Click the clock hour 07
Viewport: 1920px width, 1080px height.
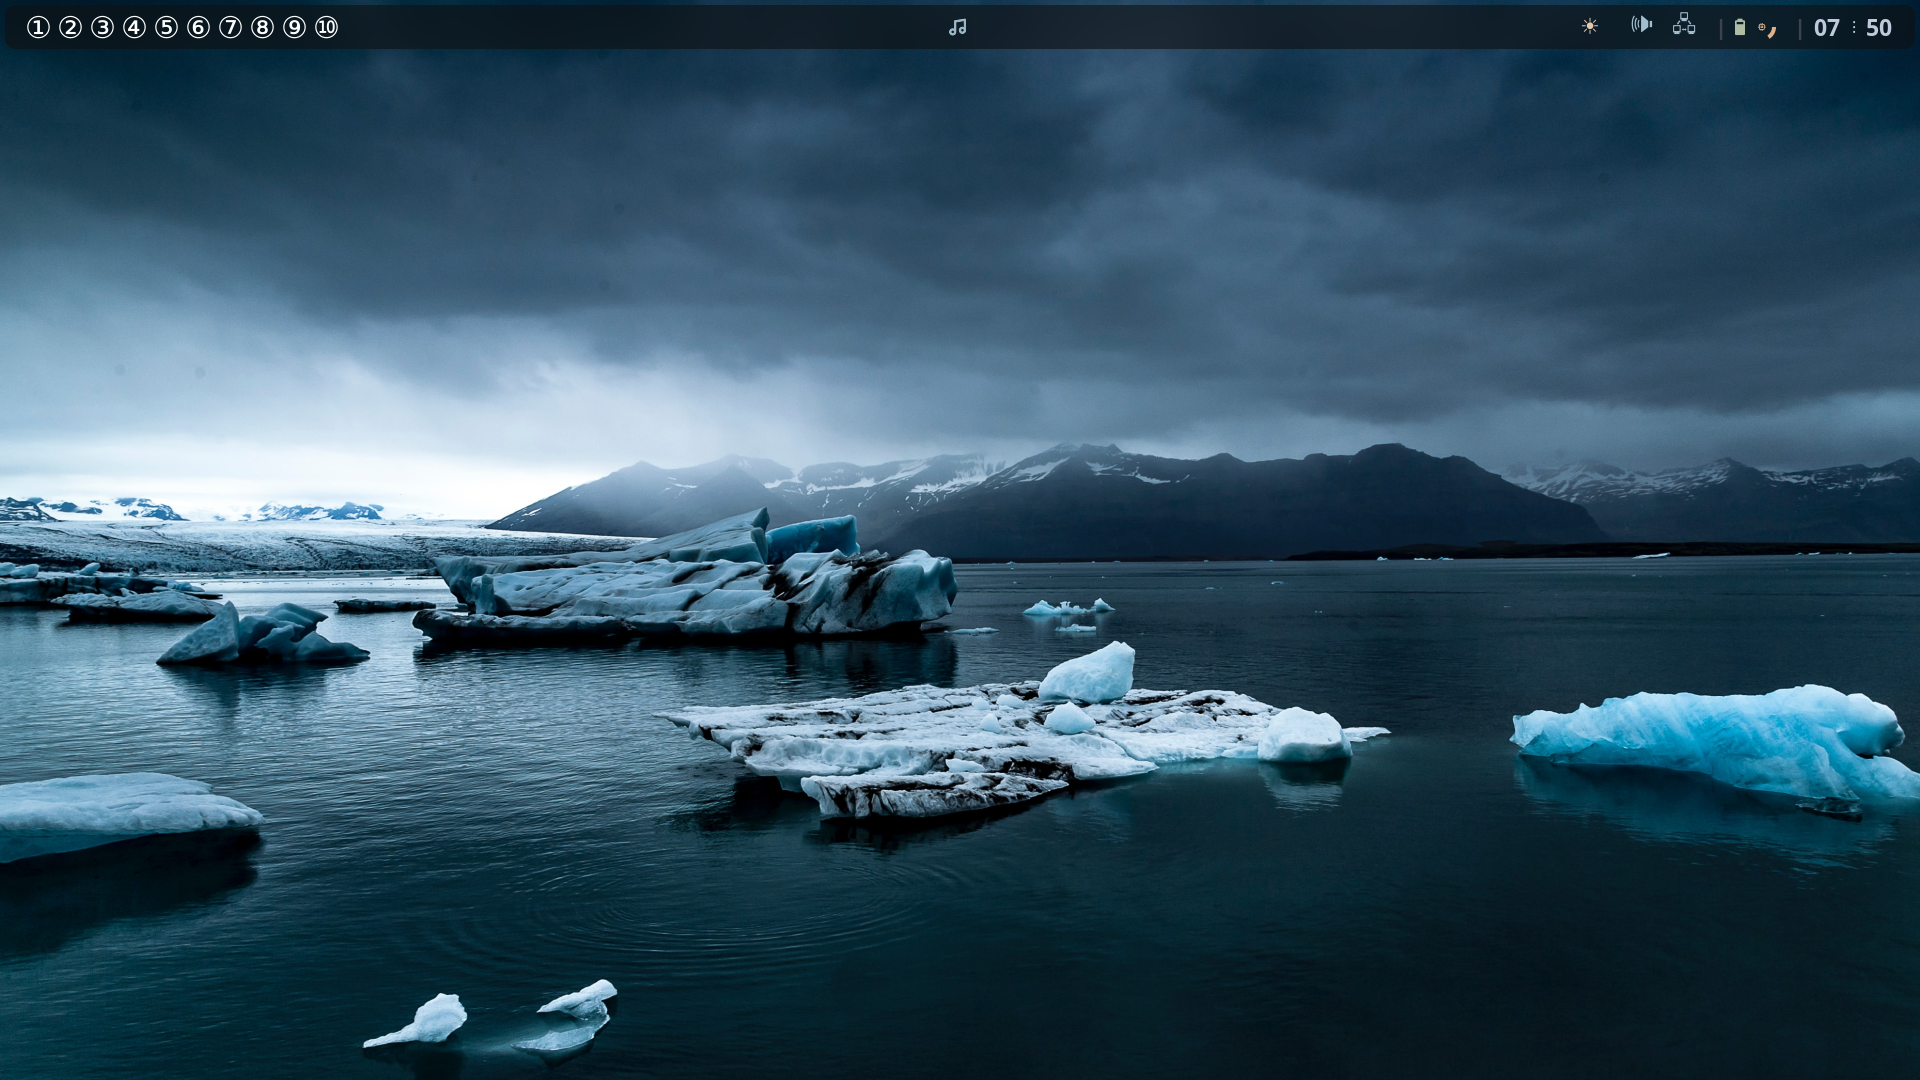pyautogui.click(x=1826, y=28)
